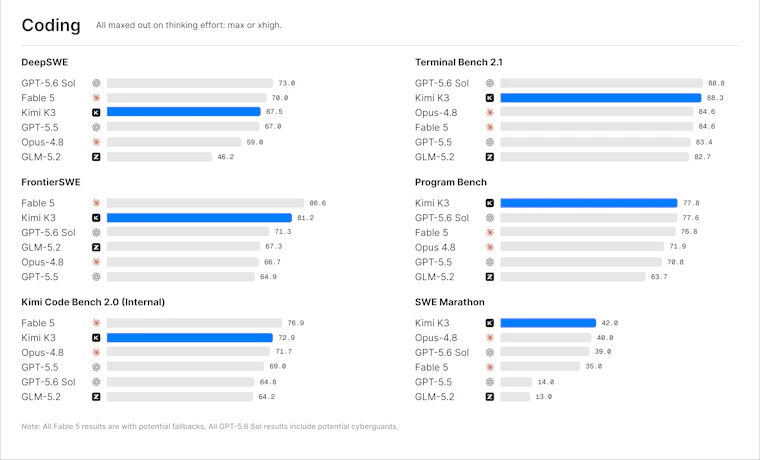Click the Fable 5 gray bar in DeepSWE
The width and height of the screenshot is (760, 460).
[x=187, y=98]
